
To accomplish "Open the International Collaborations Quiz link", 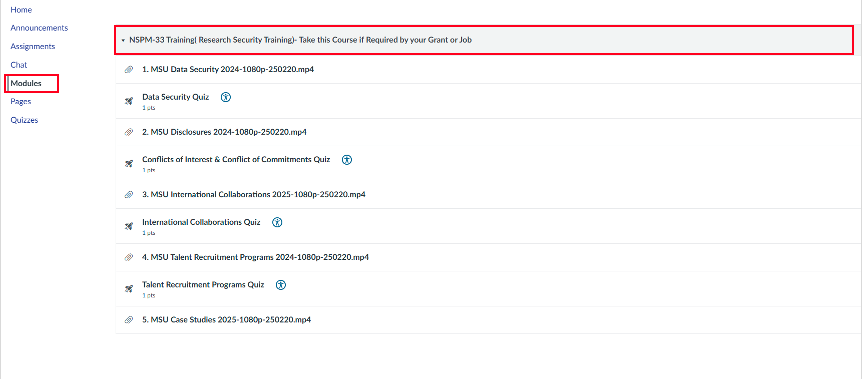I will pyautogui.click(x=201, y=222).
